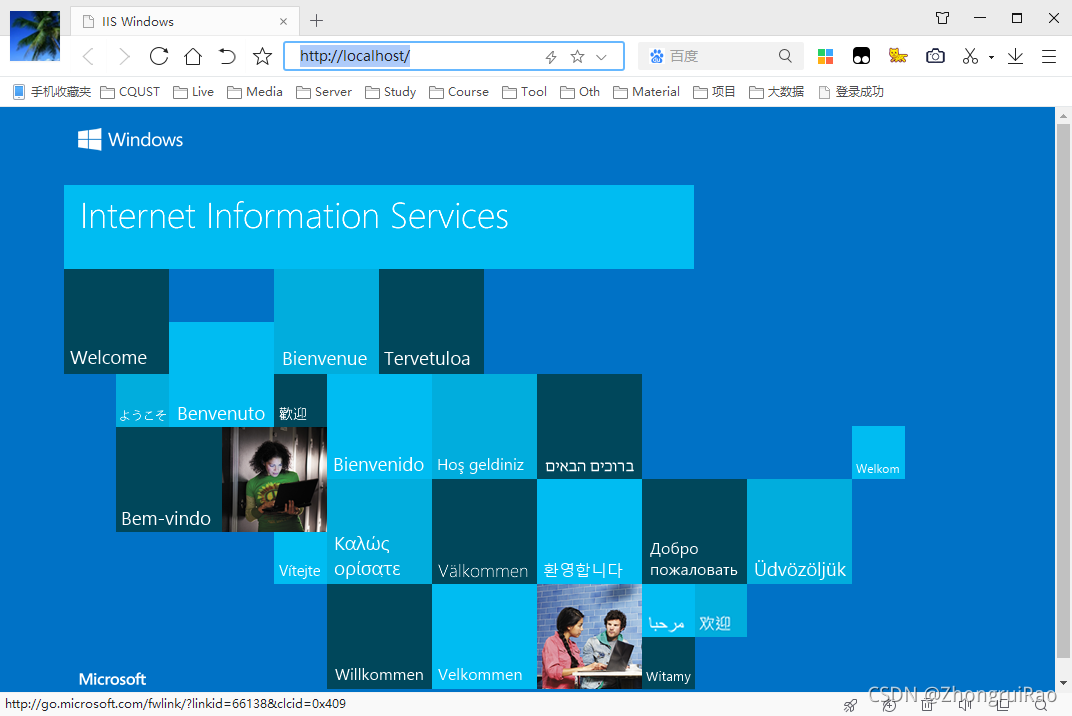The width and height of the screenshot is (1072, 716).
Task: Click the scissors tool icon
Action: (x=970, y=56)
